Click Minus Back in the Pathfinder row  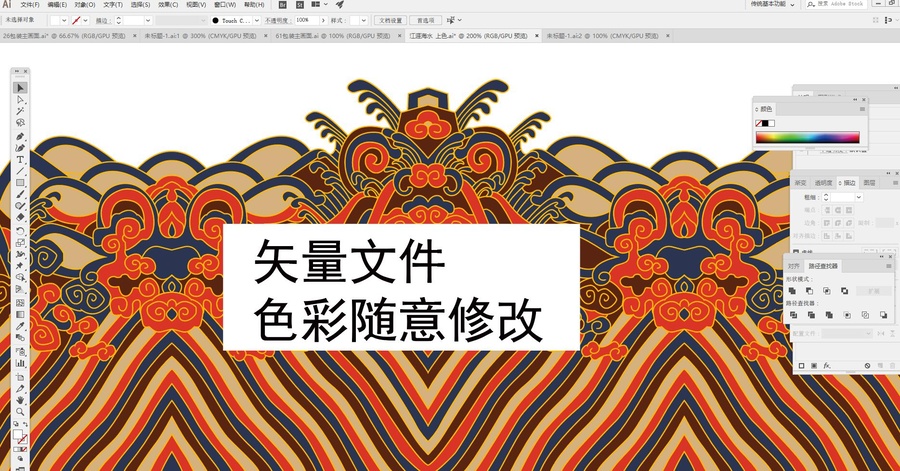(x=883, y=315)
